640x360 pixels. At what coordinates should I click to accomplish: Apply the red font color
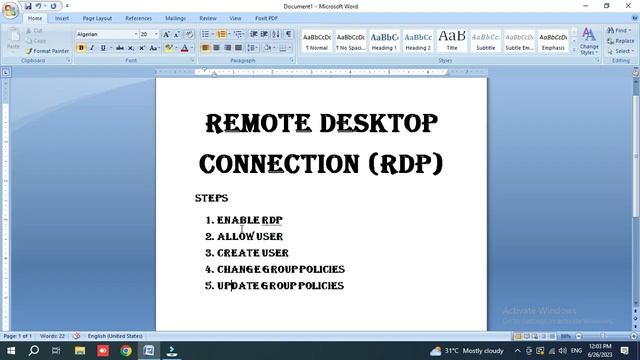pyautogui.click(x=184, y=48)
